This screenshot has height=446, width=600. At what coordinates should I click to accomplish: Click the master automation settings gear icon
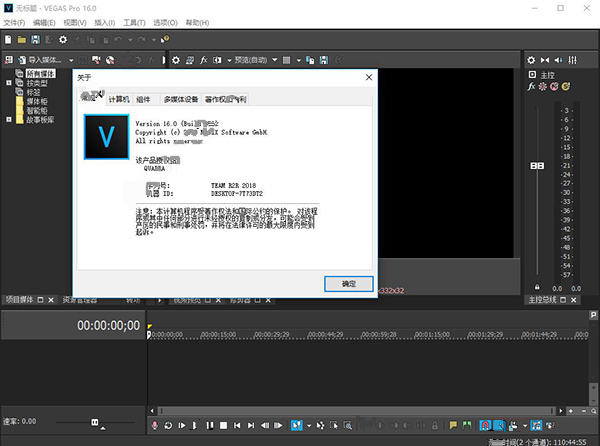[x=543, y=86]
